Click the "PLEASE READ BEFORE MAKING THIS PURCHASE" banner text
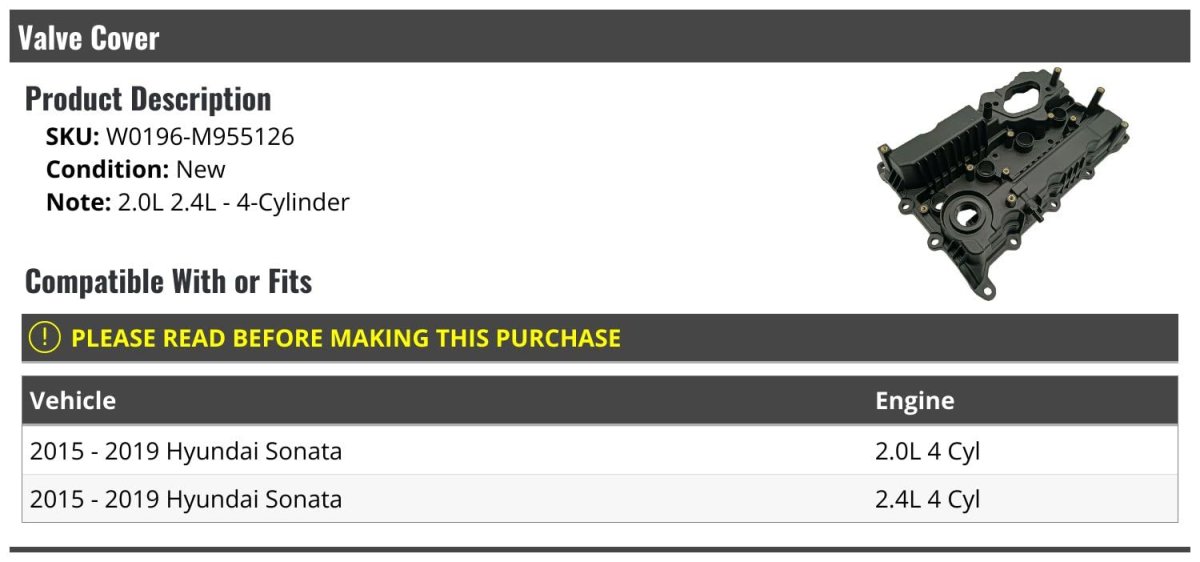This screenshot has width=1200, height=562. 346,338
